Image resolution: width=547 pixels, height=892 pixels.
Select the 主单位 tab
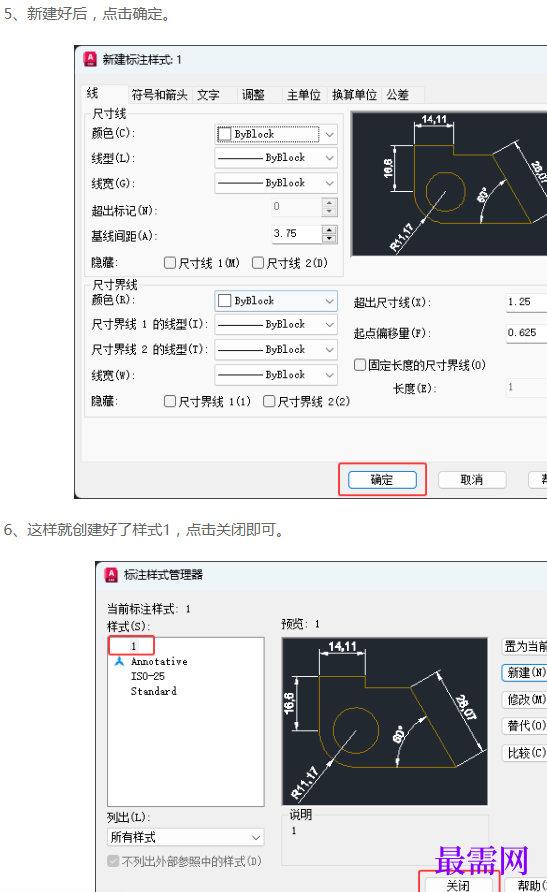coord(304,94)
